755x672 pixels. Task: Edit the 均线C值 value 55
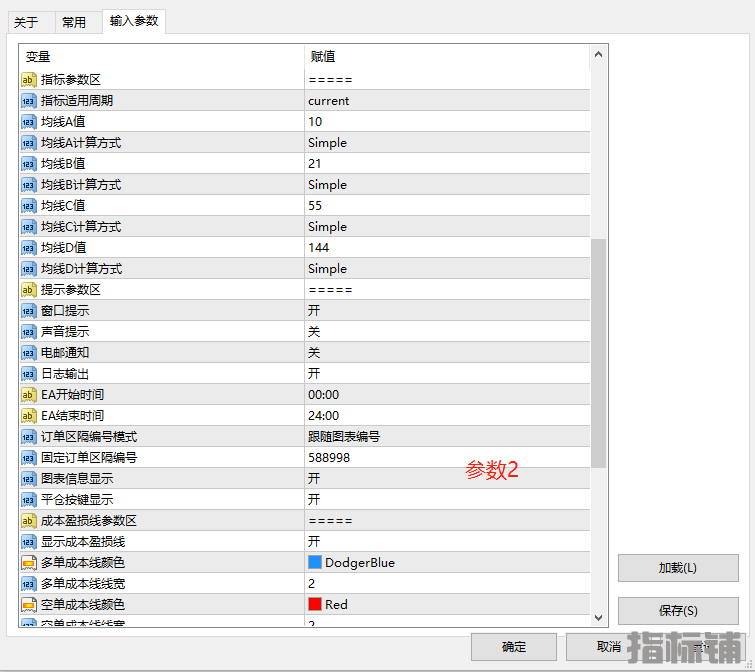click(447, 206)
